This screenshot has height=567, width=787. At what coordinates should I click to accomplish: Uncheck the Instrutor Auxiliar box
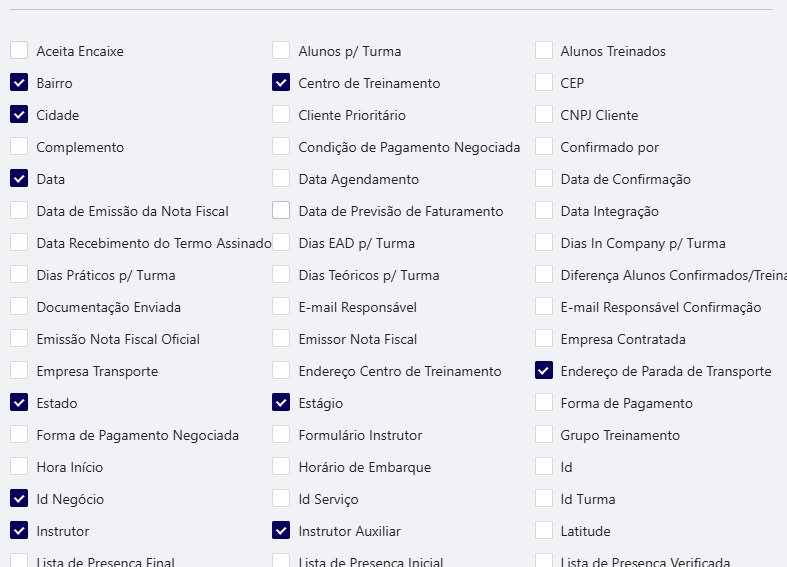pos(281,531)
